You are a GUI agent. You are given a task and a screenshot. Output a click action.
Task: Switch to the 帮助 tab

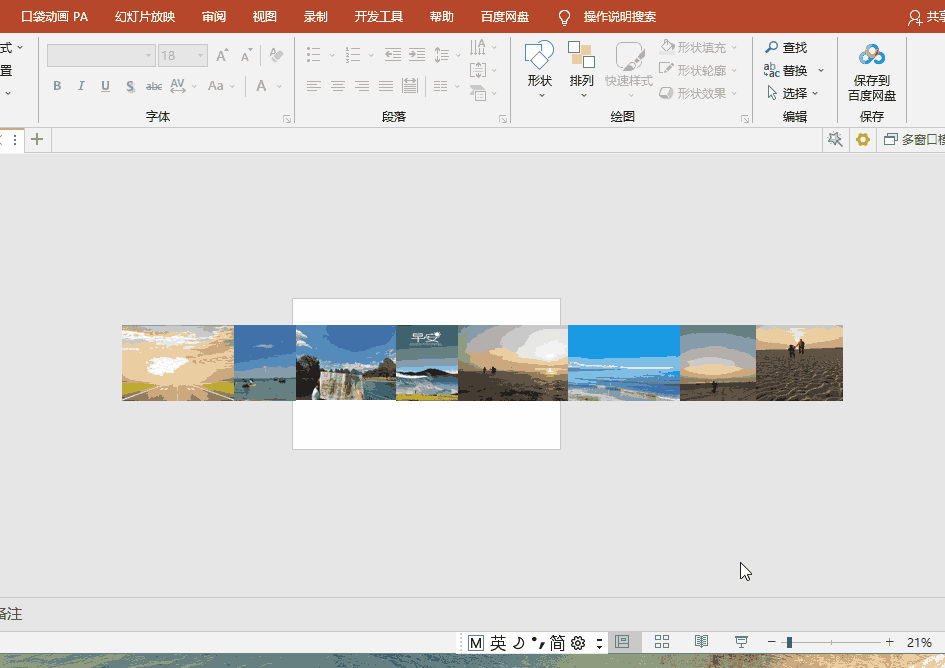coord(441,16)
